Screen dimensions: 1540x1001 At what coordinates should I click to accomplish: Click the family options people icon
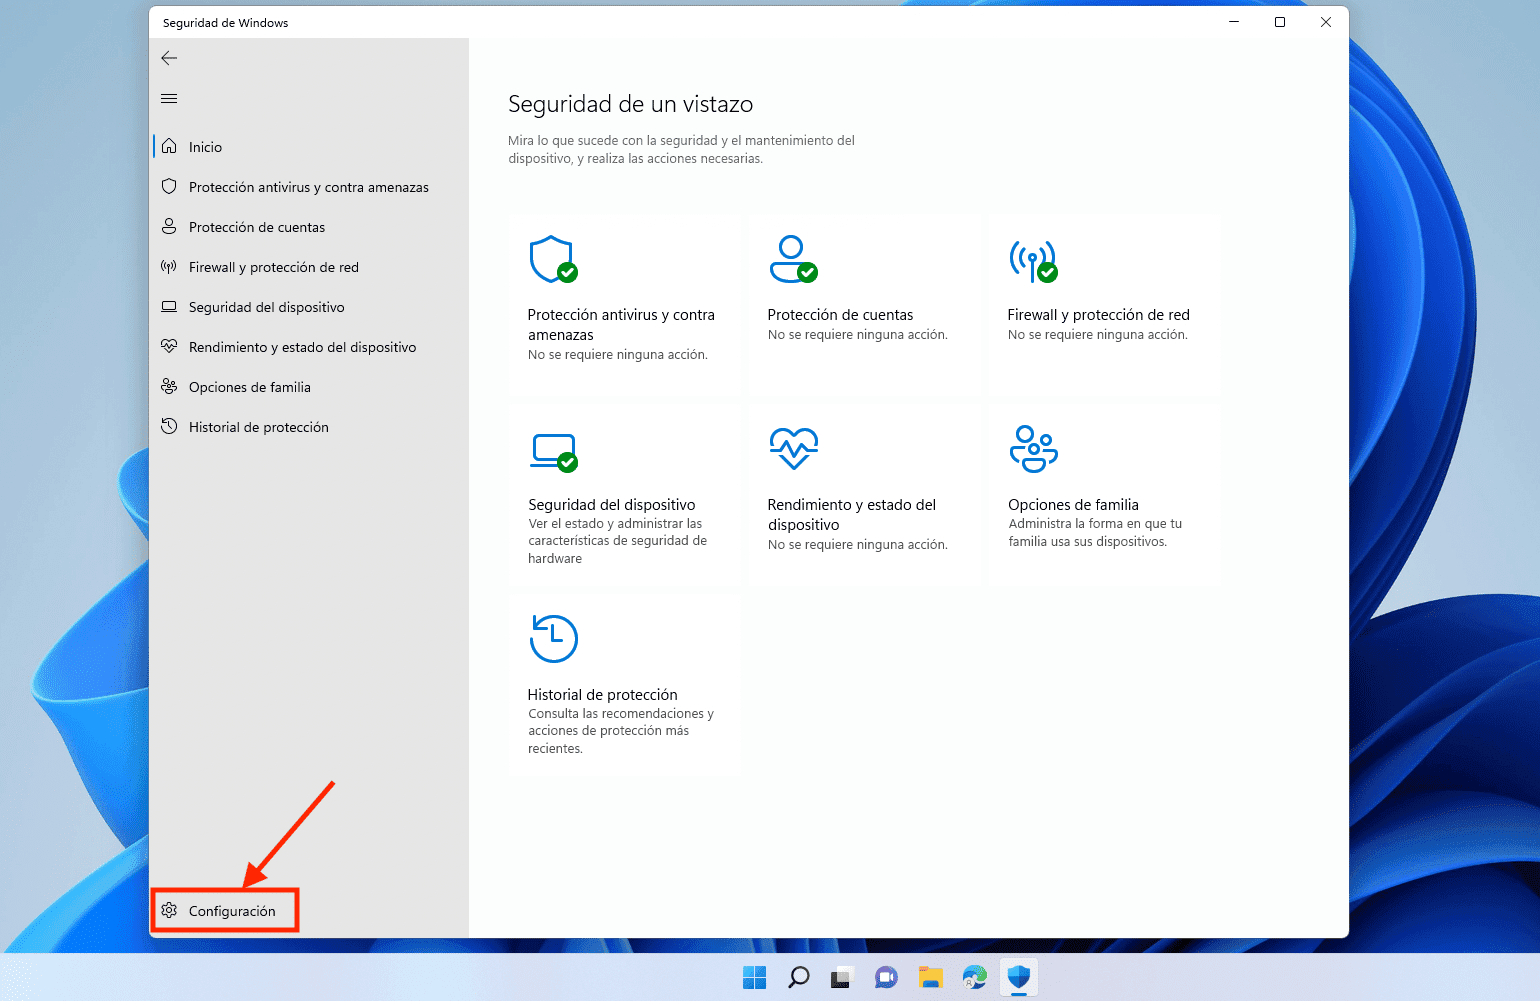(1033, 448)
